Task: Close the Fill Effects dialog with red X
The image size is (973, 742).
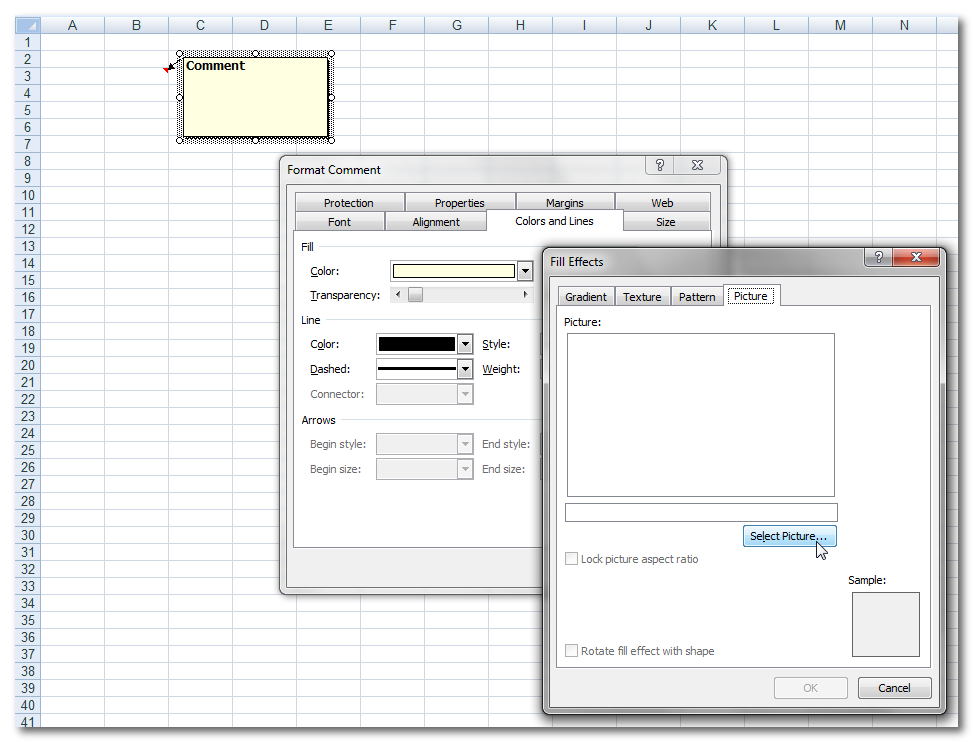Action: (916, 258)
